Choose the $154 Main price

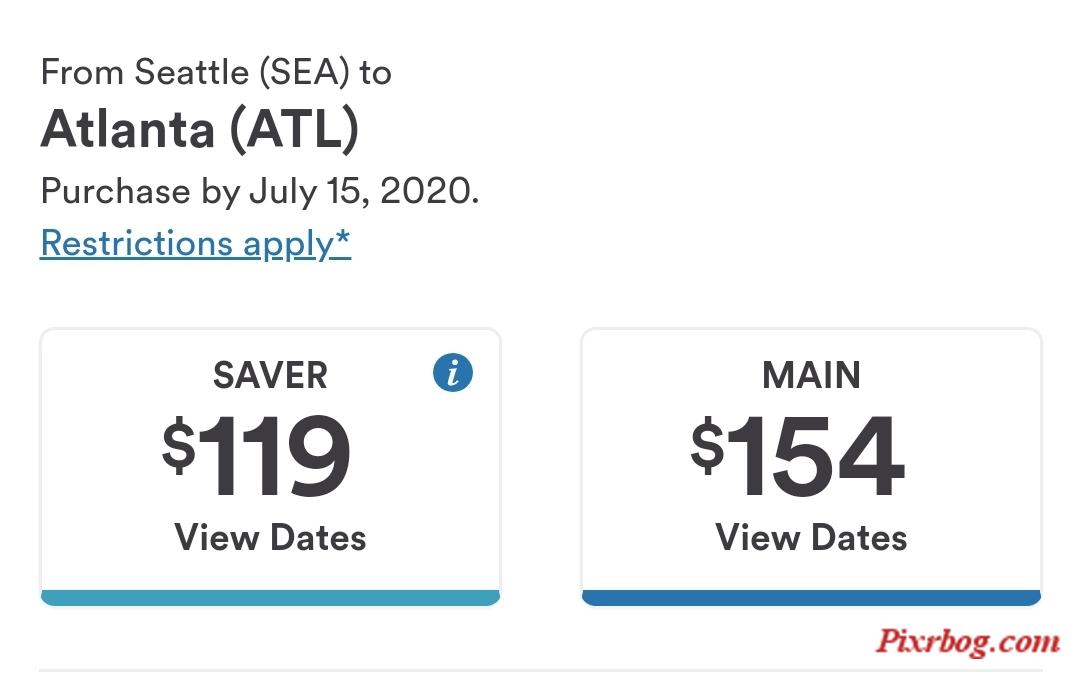798,456
